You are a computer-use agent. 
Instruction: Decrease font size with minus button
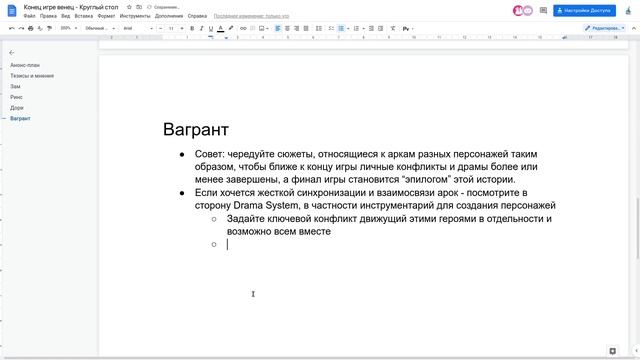click(x=160, y=28)
